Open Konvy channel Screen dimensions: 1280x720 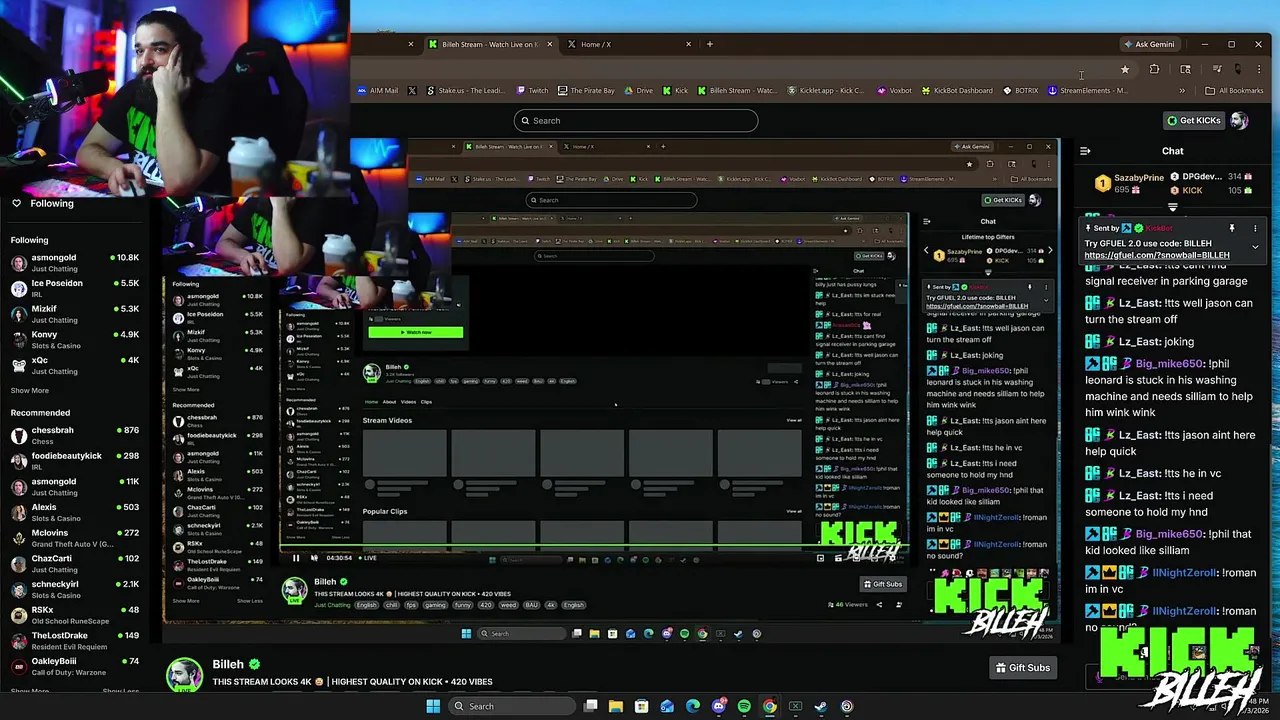point(74,340)
